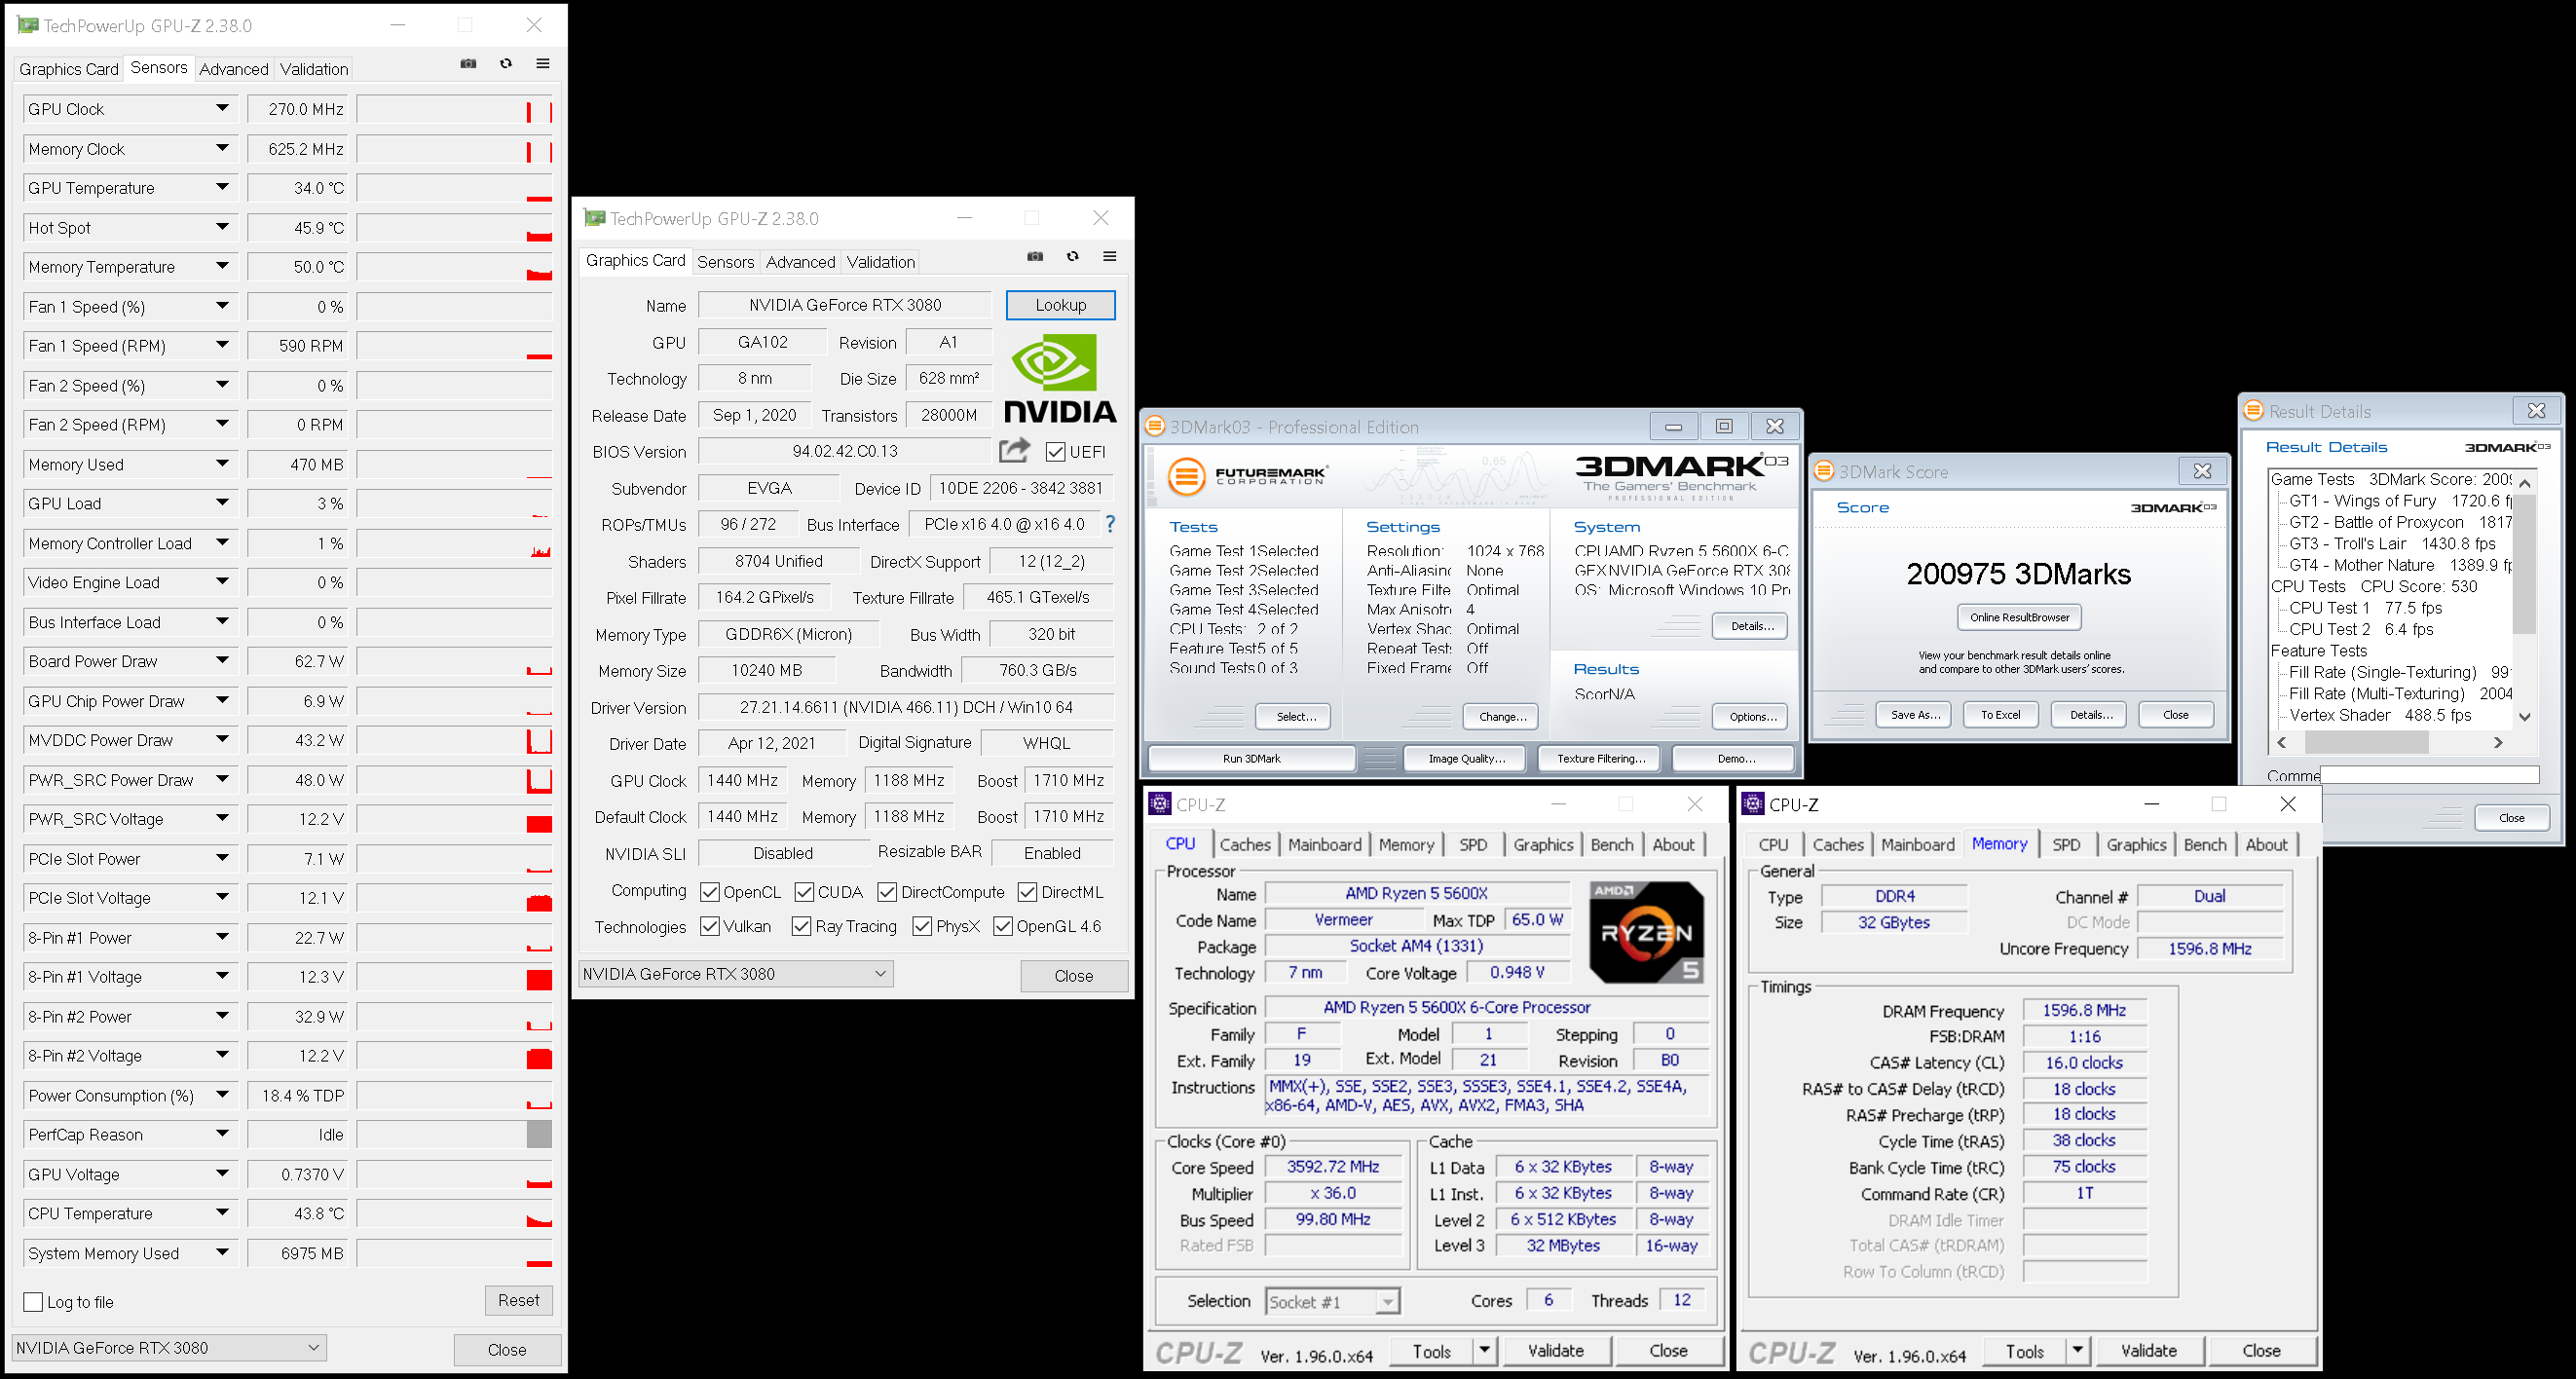This screenshot has width=2576, height=1379.
Task: Toggle the DirectCompute checkbox
Action: (x=887, y=892)
